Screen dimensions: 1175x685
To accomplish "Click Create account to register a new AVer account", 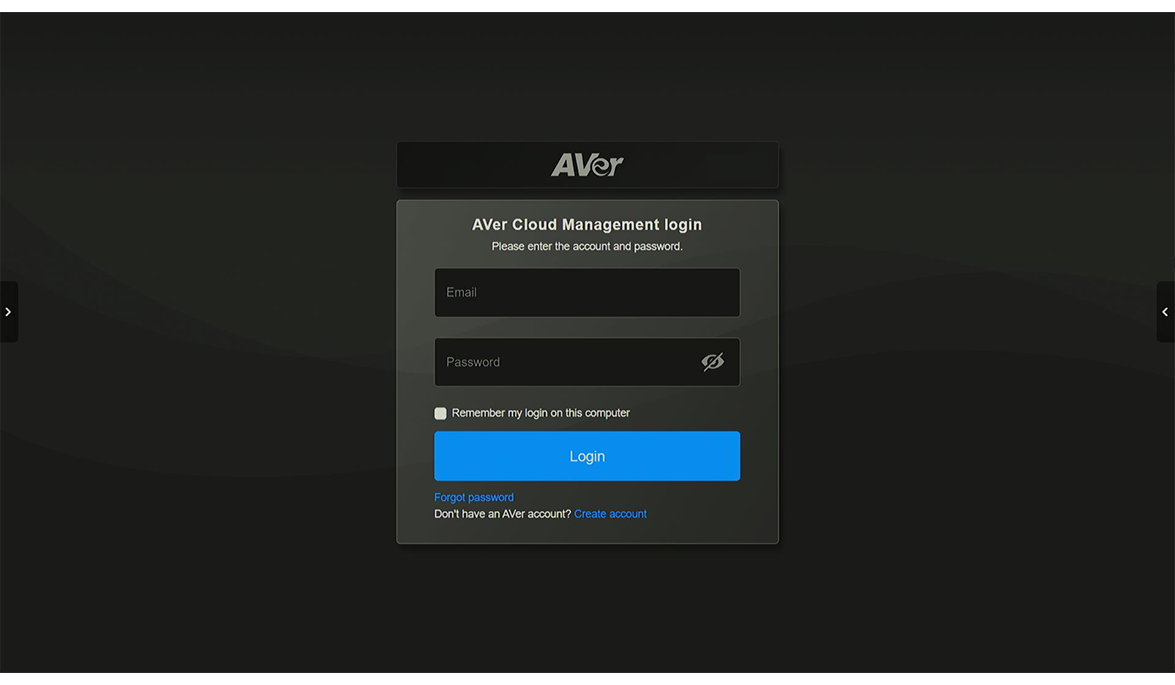I will pyautogui.click(x=610, y=513).
